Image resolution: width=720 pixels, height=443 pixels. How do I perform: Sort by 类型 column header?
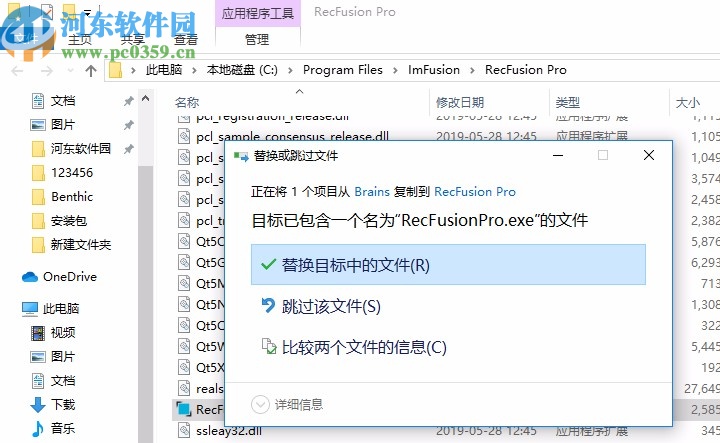click(x=568, y=102)
